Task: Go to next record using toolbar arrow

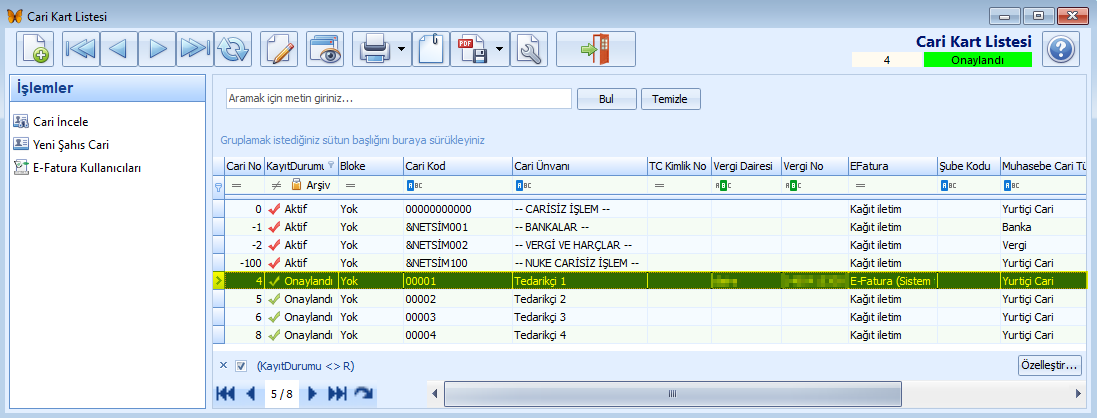Action: pos(157,49)
